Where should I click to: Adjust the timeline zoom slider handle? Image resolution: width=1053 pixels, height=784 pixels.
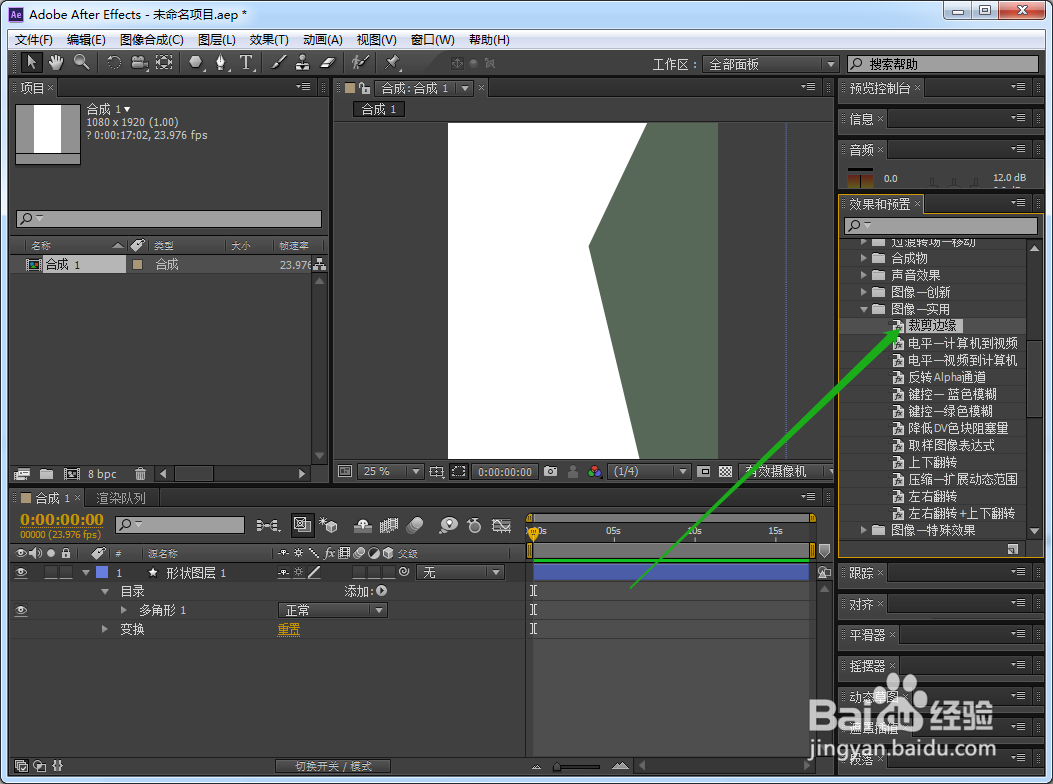[557, 767]
